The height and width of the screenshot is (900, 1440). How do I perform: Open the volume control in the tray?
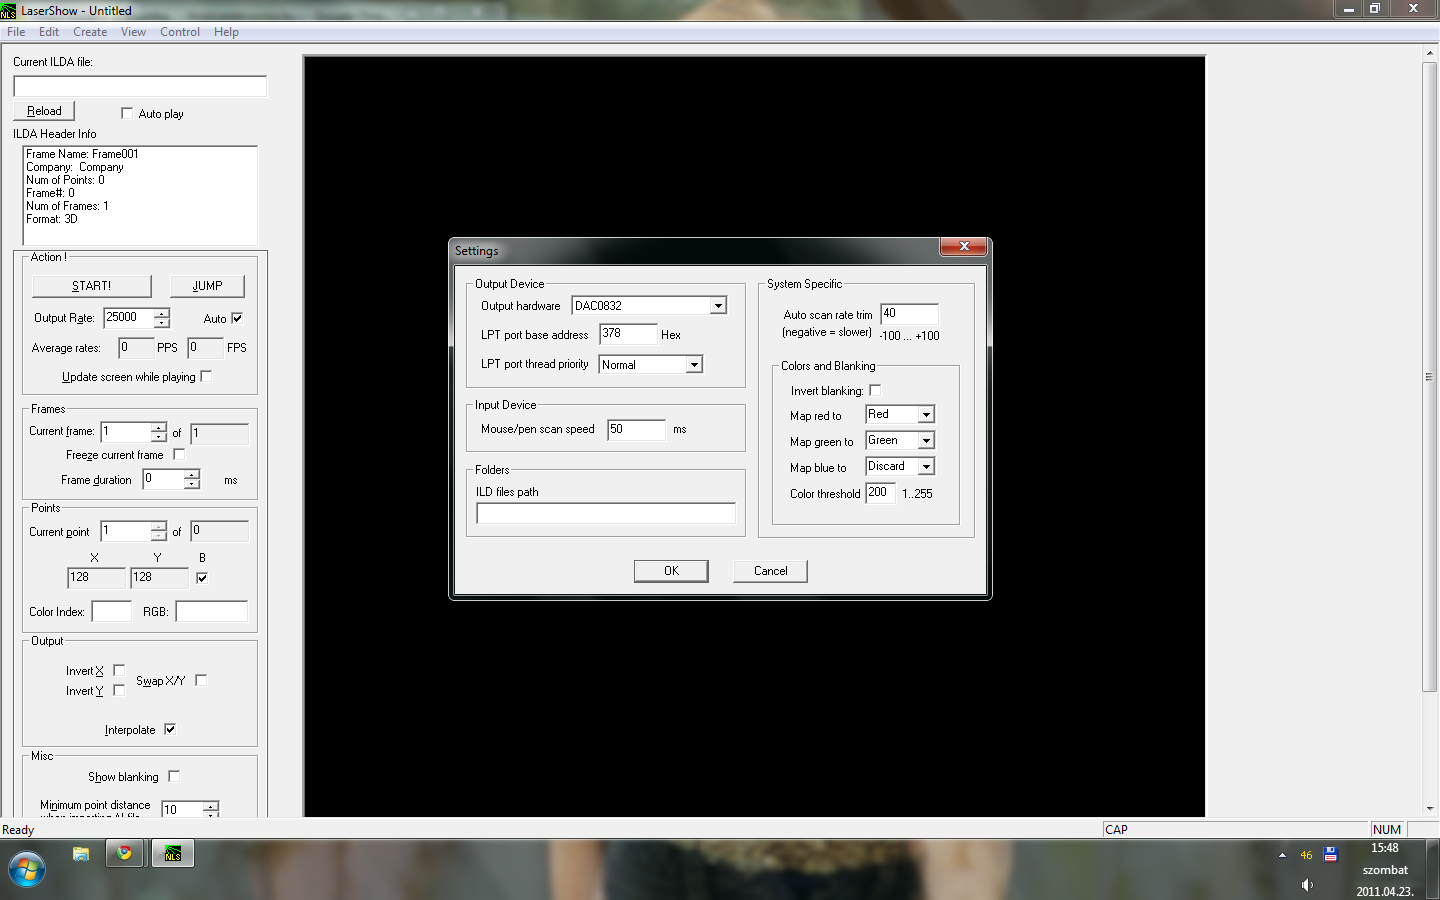click(1307, 884)
